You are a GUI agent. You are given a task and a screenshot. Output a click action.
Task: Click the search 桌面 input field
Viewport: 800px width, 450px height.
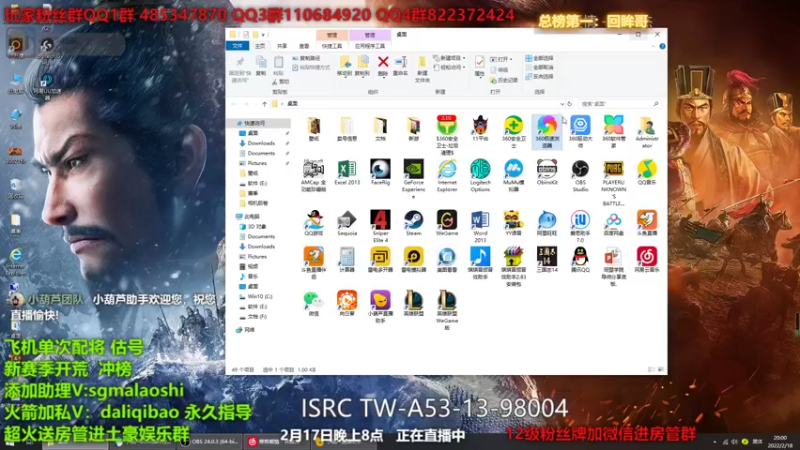point(619,104)
